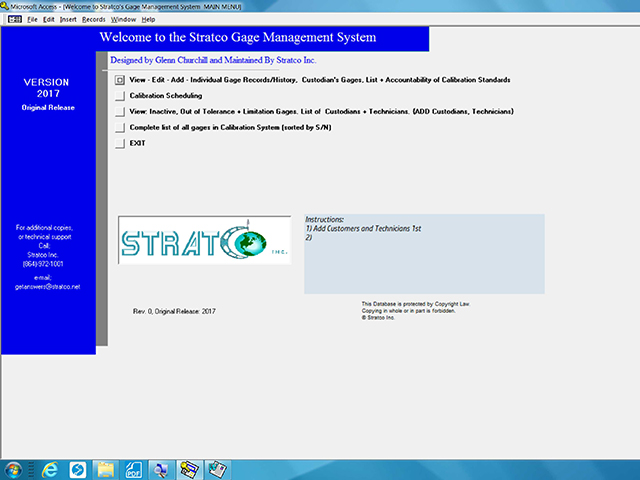This screenshot has height=480, width=640.
Task: Open the Records menu
Action: coord(93,19)
